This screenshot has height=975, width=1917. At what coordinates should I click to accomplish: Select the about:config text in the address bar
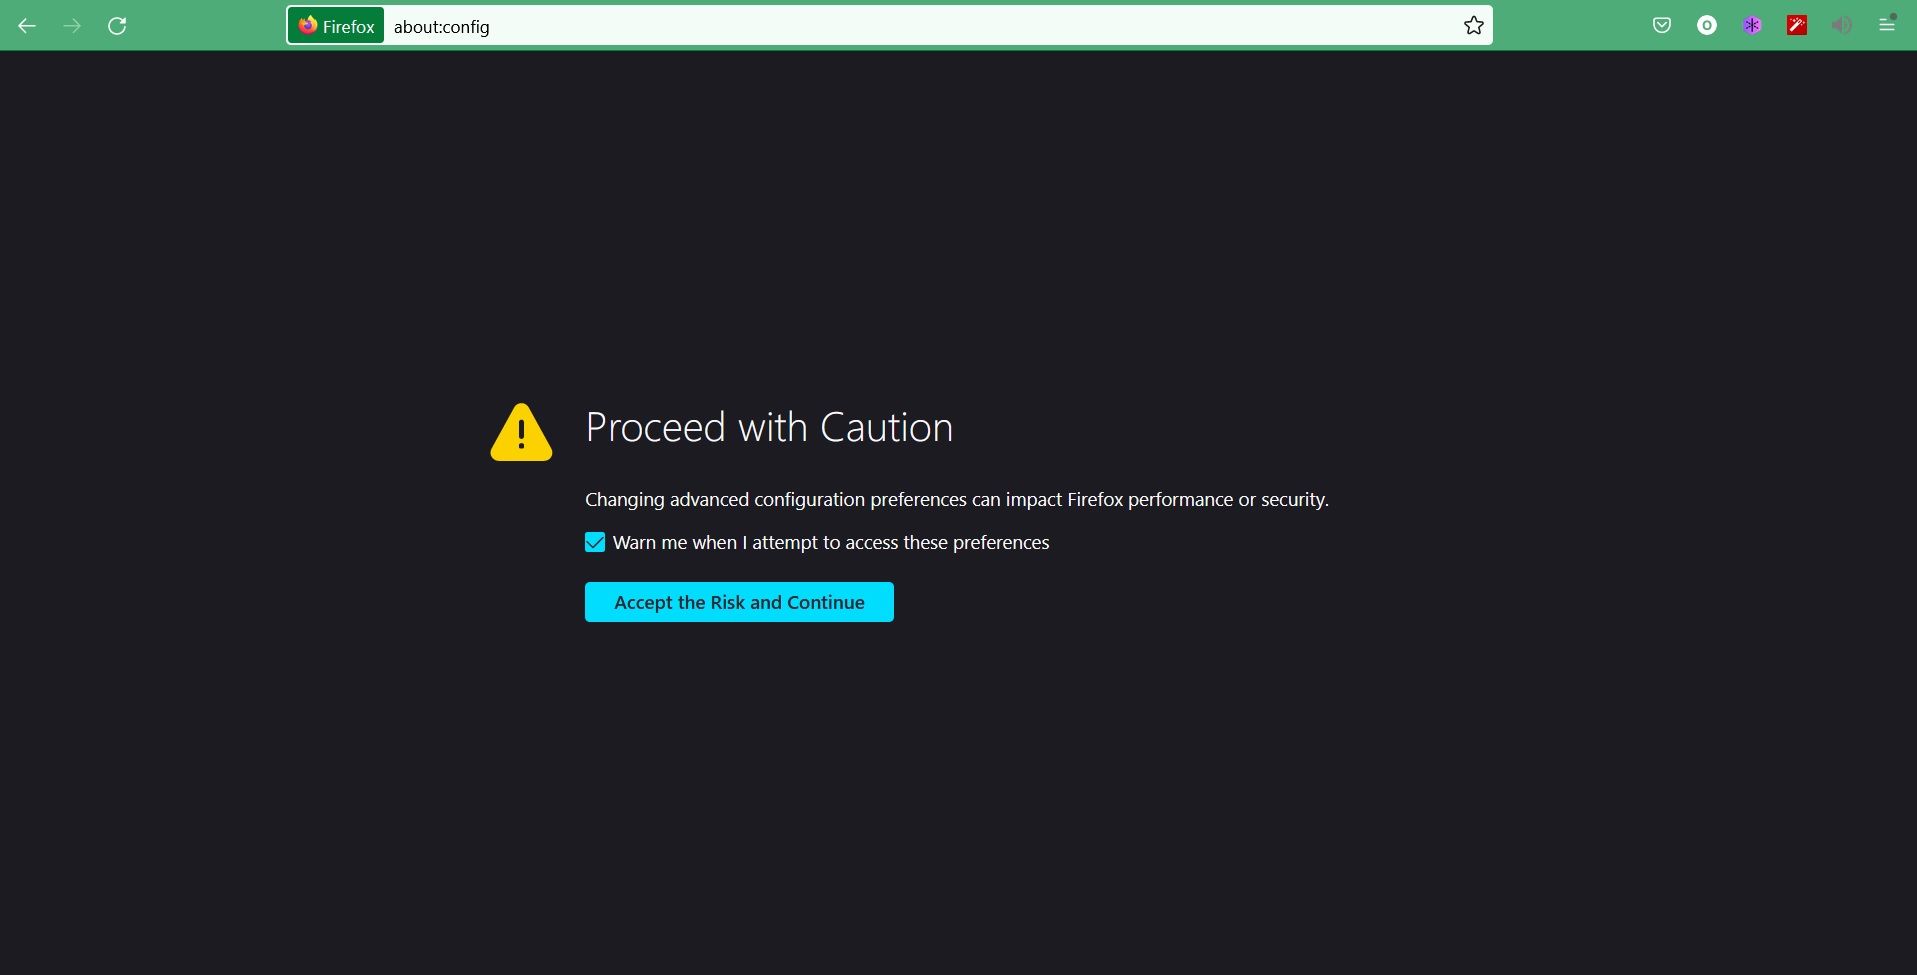[441, 27]
